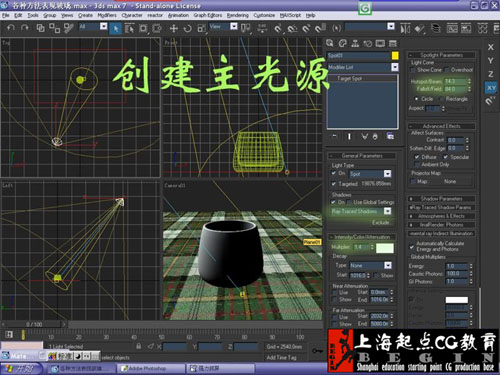
Task: Open the Hierarchy command panel tab
Action: [x=355, y=43]
